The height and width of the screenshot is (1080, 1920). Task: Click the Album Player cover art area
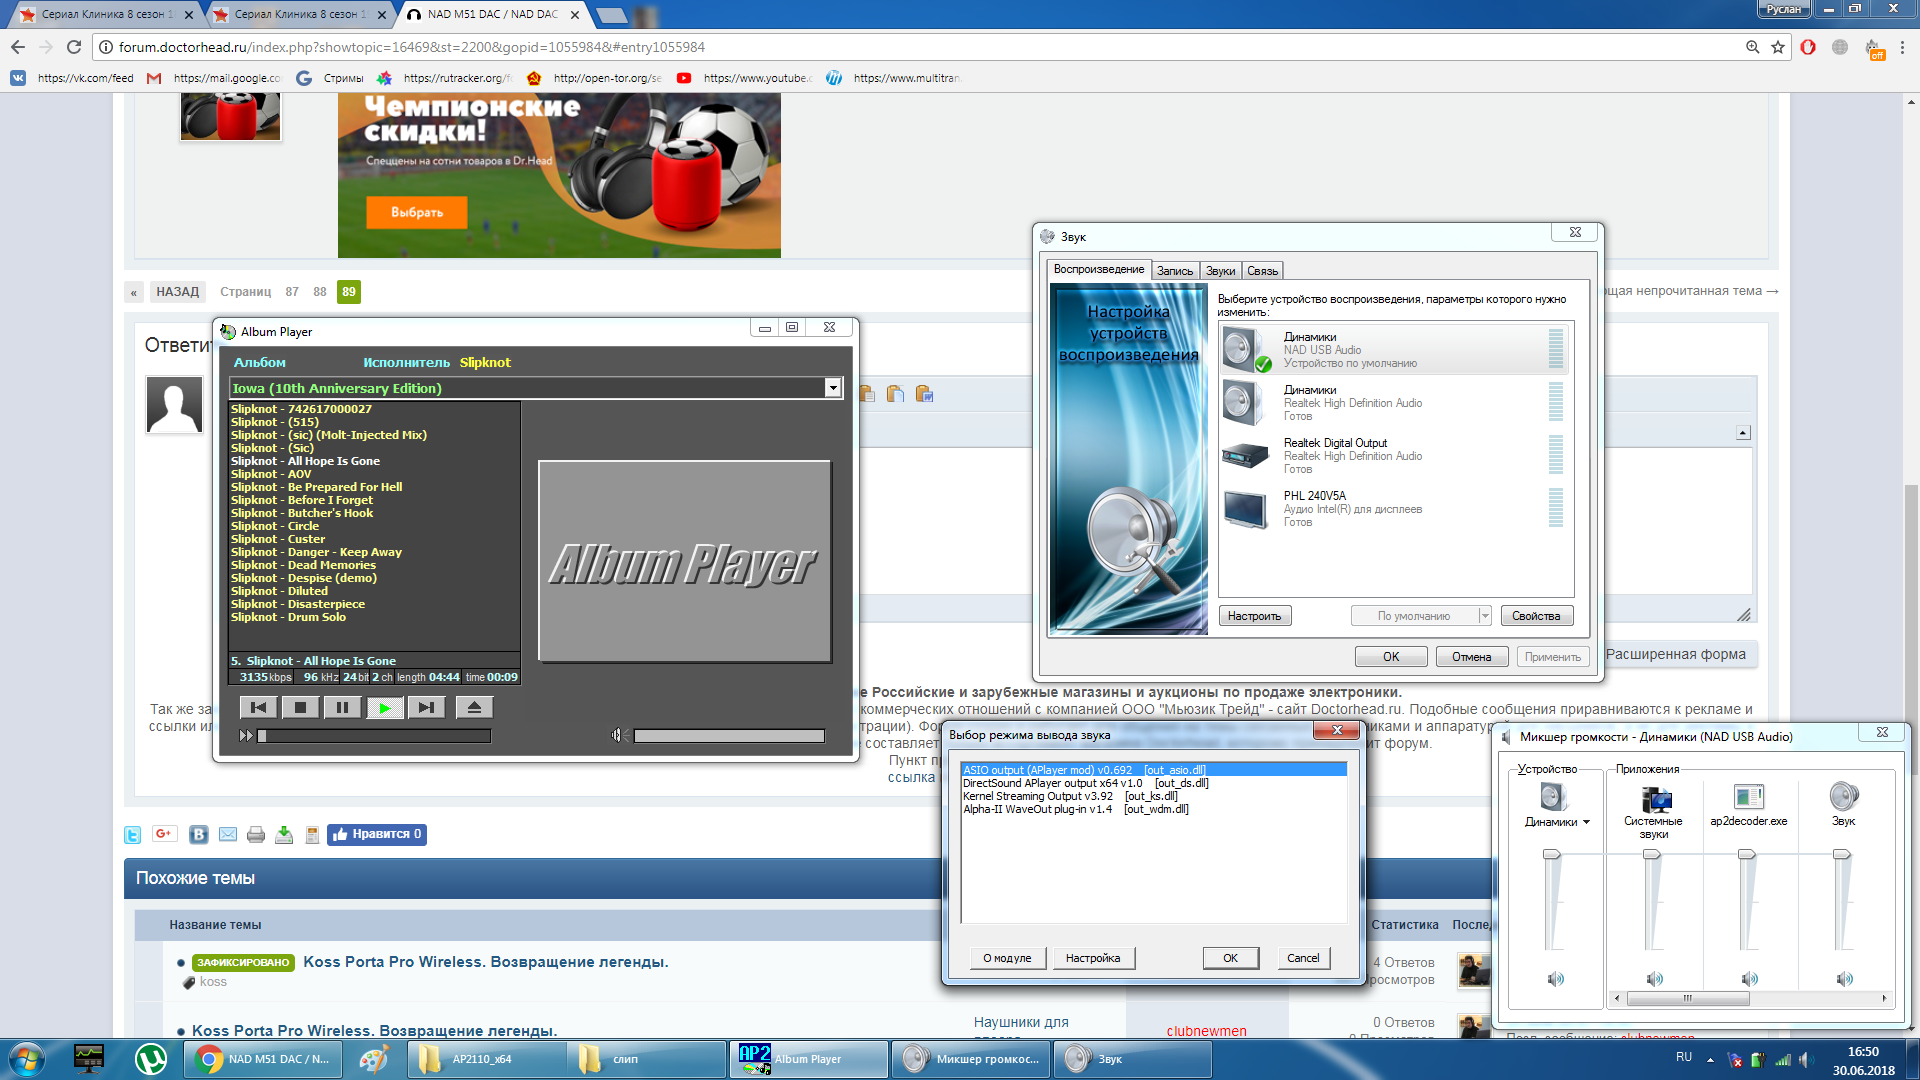pos(684,561)
